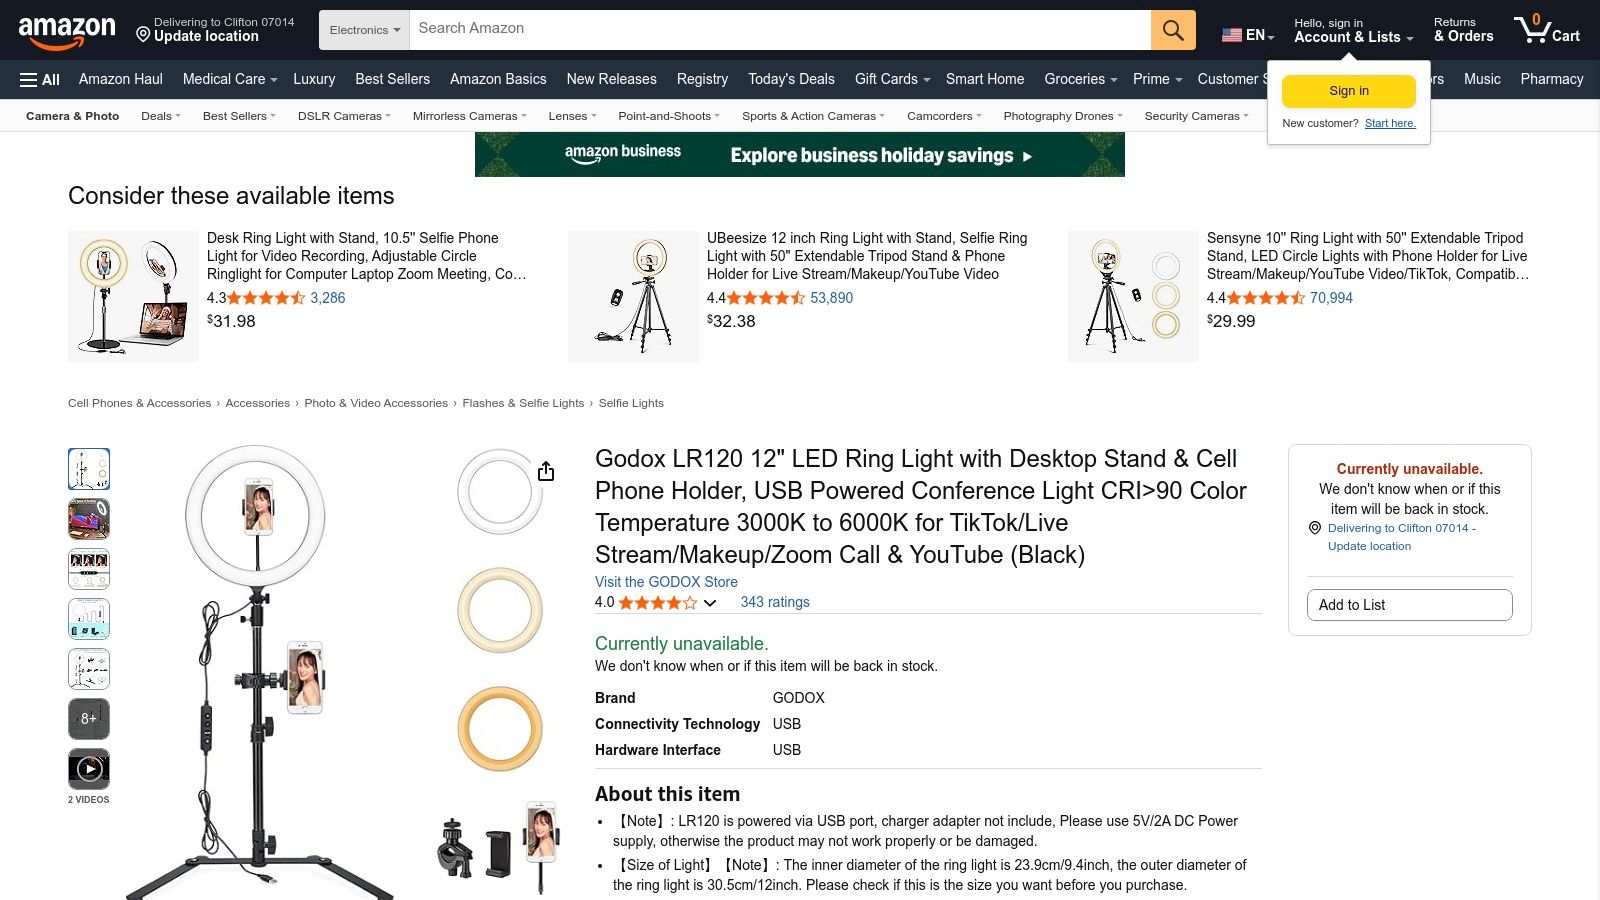
Task: Click the arrow on business holiday savings banner
Action: coord(1030,155)
